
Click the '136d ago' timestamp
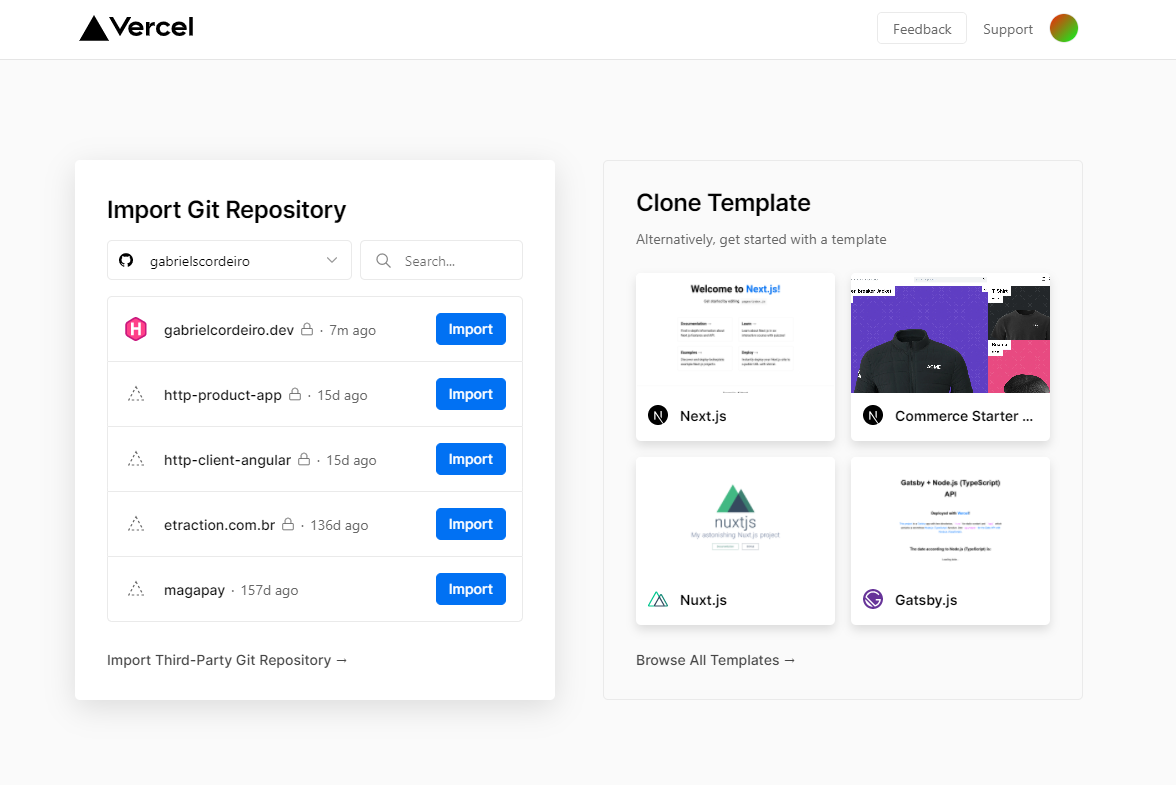point(339,525)
